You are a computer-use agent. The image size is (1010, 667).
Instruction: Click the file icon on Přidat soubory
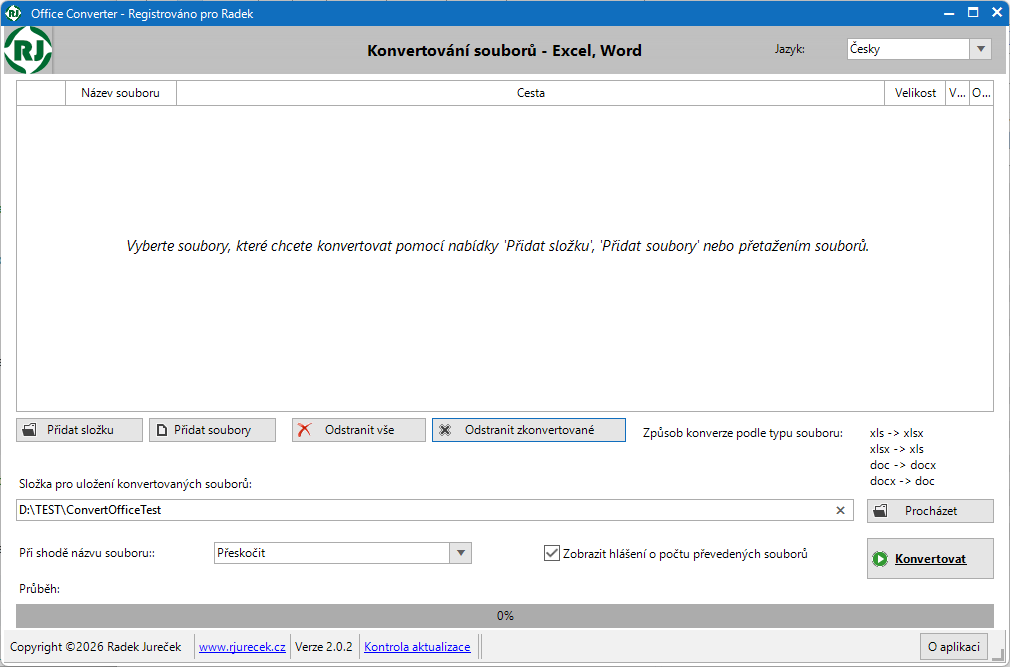tap(163, 430)
